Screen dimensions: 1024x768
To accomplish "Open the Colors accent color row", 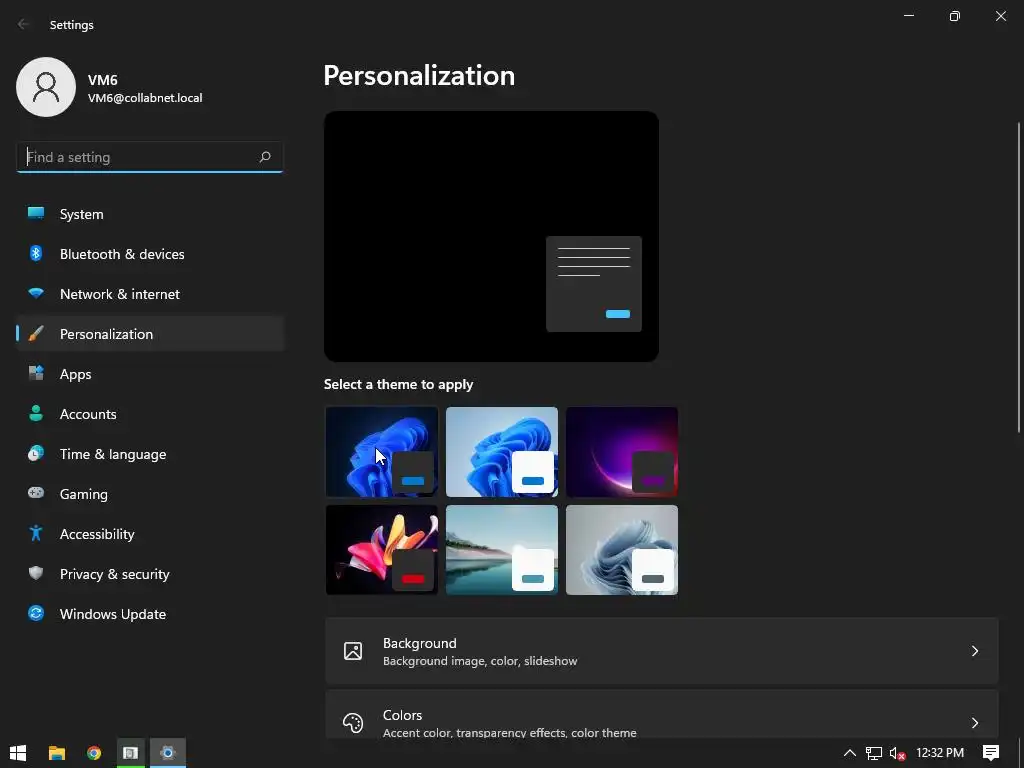I will pos(662,715).
